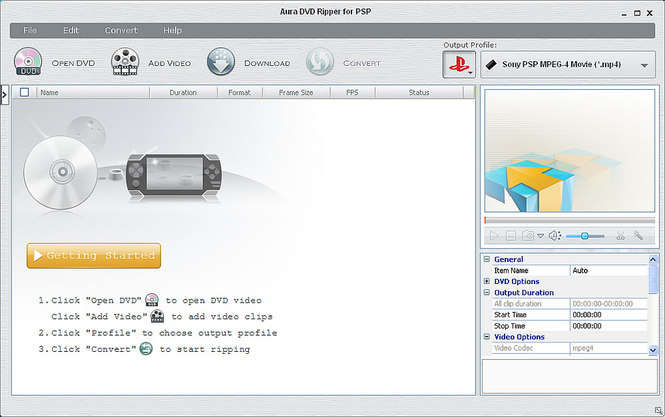Open the effects wrench tool

(638, 235)
